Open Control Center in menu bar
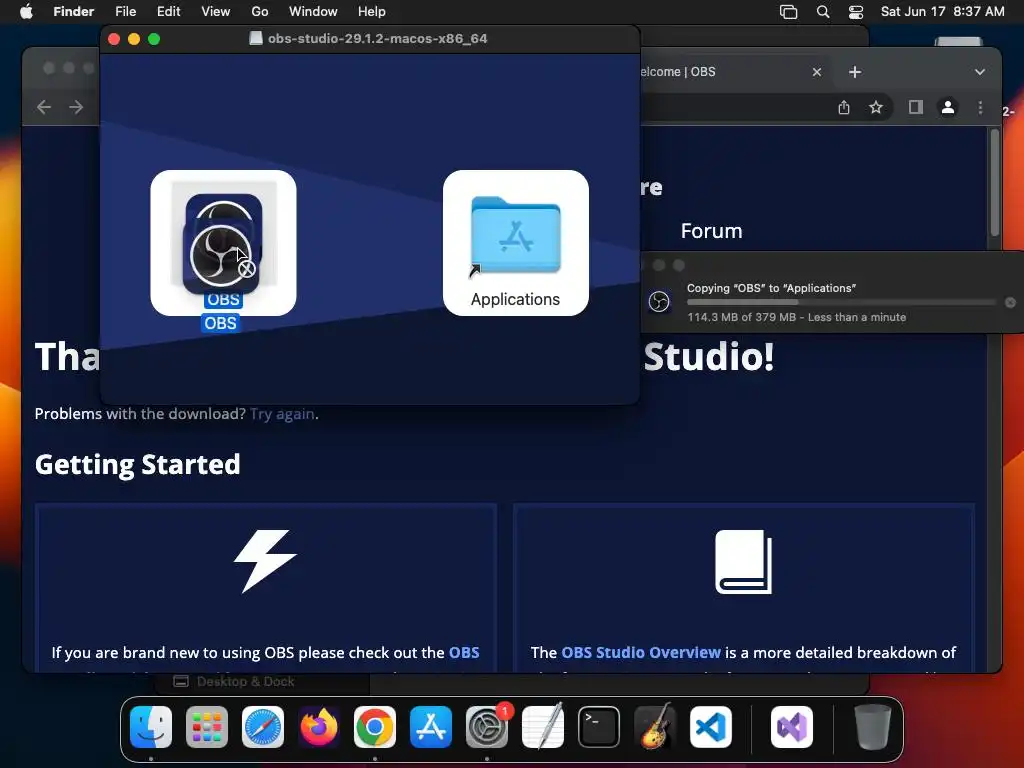 pyautogui.click(x=856, y=12)
